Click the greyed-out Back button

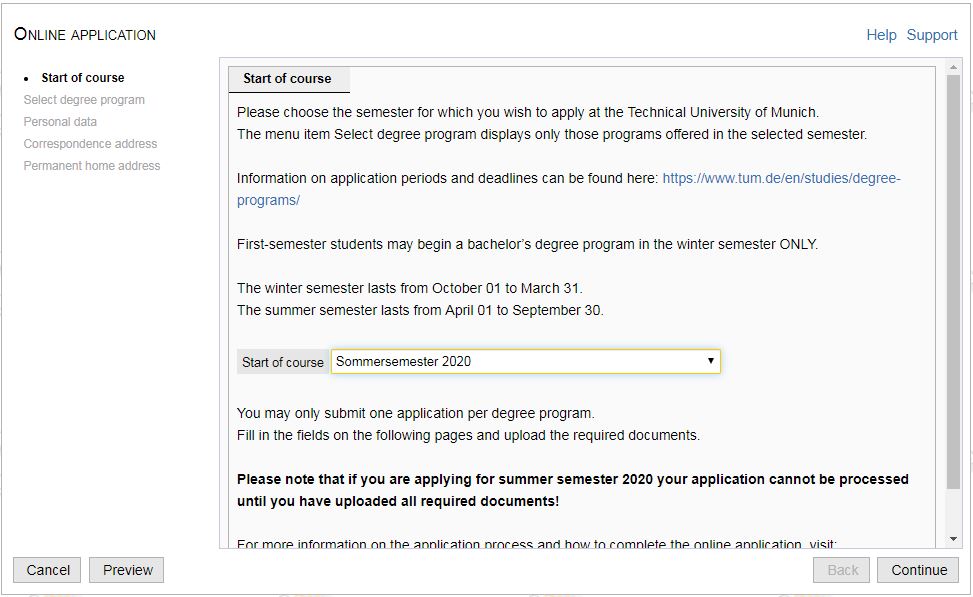click(x=842, y=570)
